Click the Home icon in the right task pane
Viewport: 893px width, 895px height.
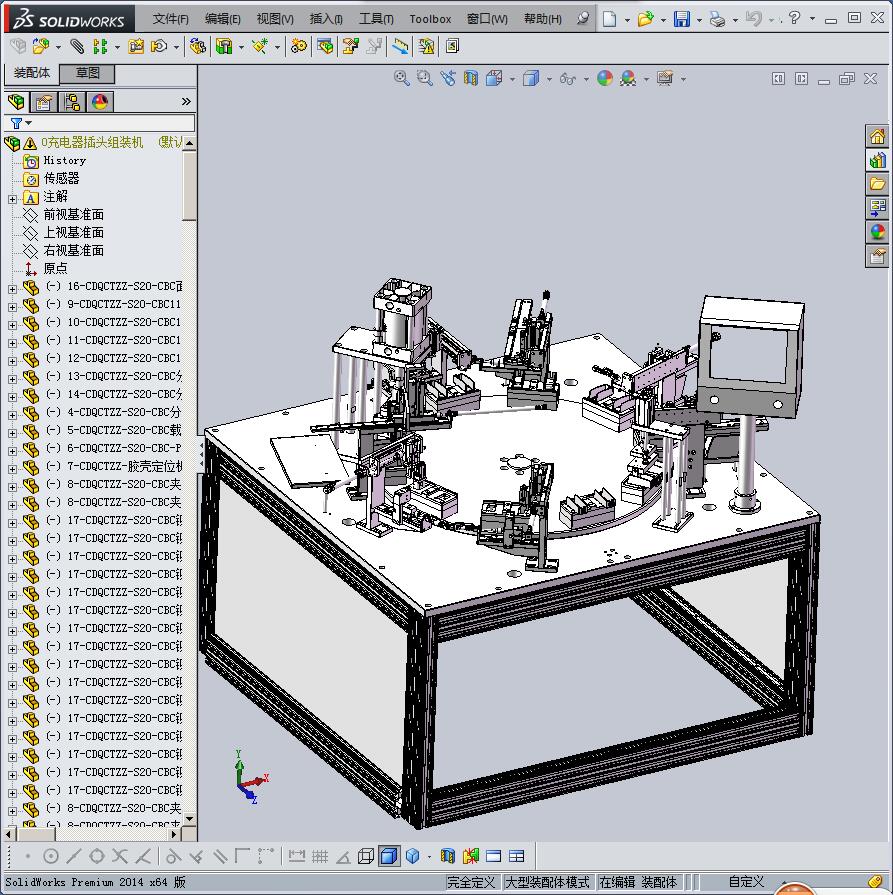click(x=877, y=137)
